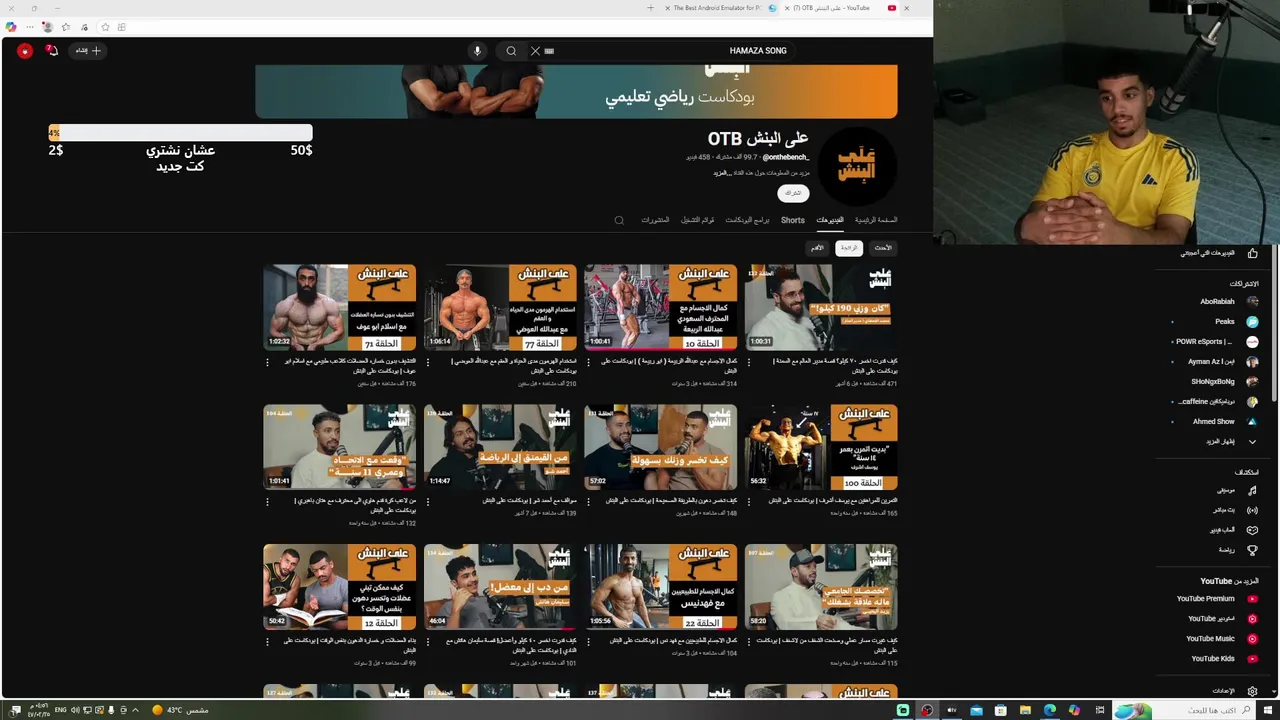This screenshot has height=720, width=1280.
Task: Open the episode 100 video thumbnail
Action: pos(821,447)
